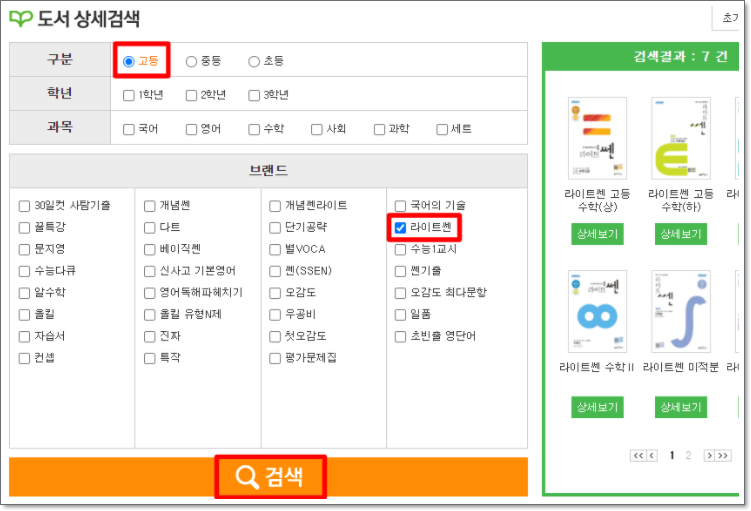Select the 중등 radio button
This screenshot has width=751, height=511.
click(x=191, y=61)
